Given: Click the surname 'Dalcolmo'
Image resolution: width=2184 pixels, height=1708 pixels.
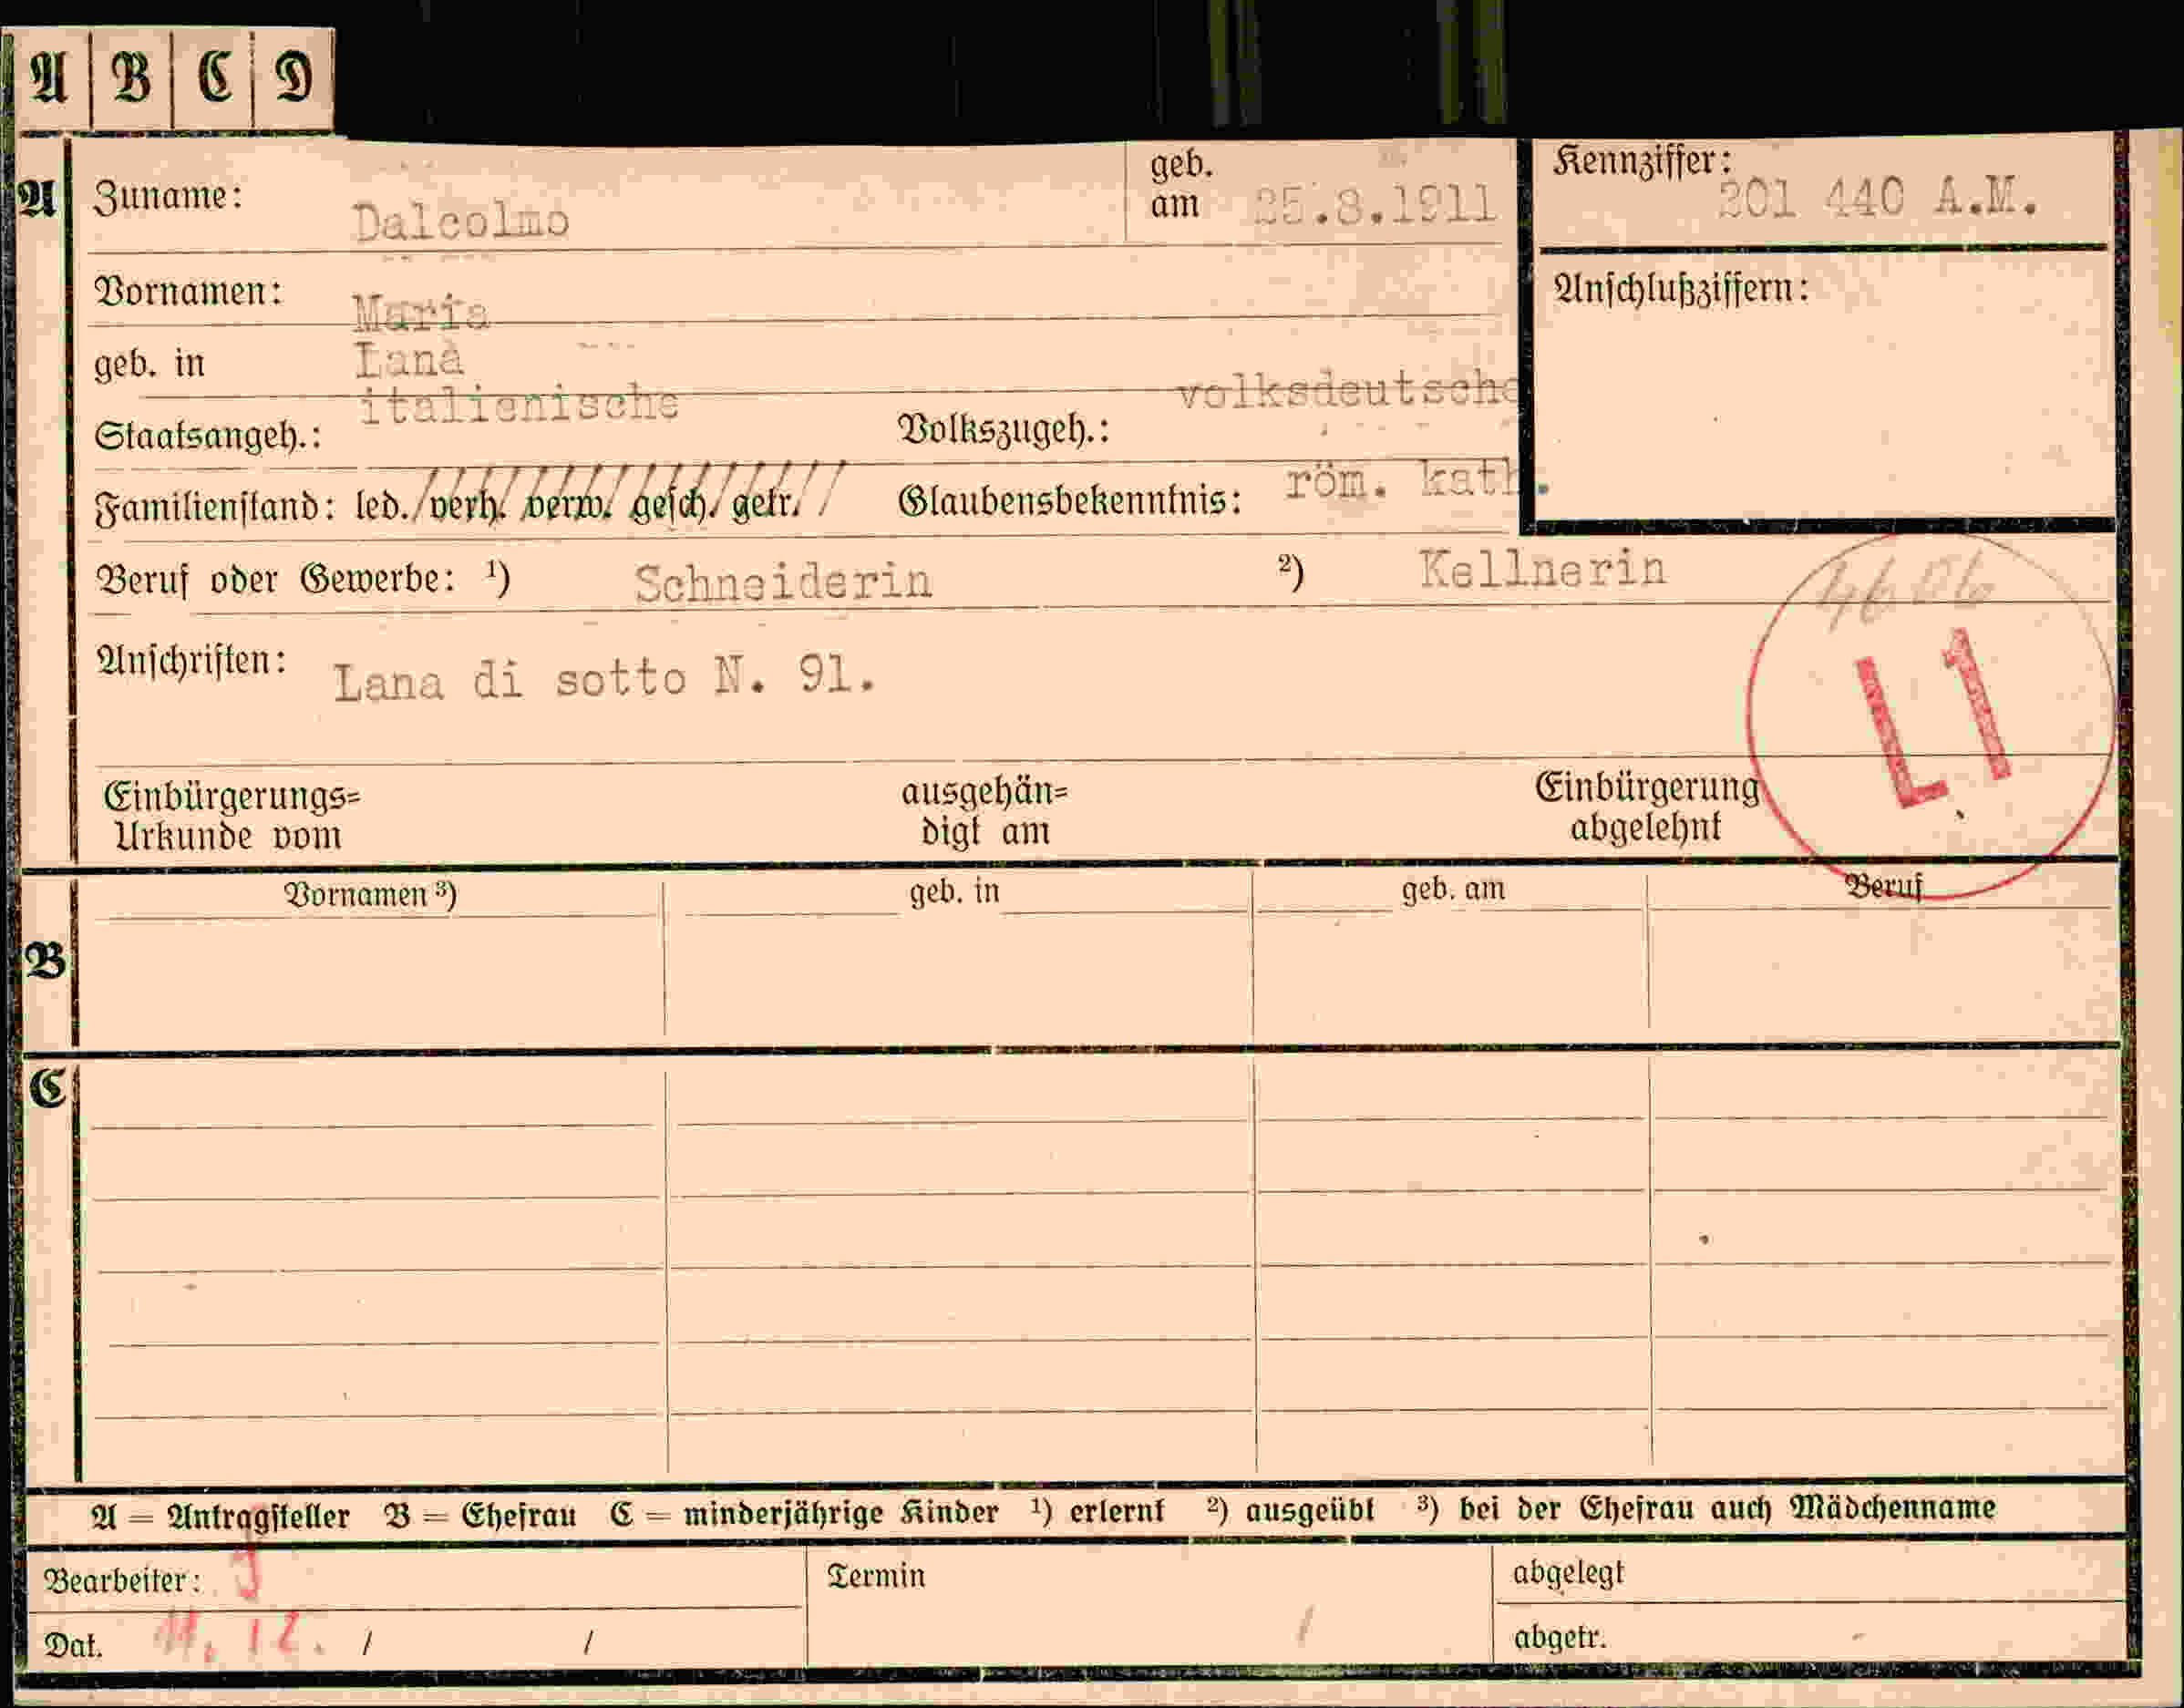Looking at the screenshot, I should click(461, 221).
